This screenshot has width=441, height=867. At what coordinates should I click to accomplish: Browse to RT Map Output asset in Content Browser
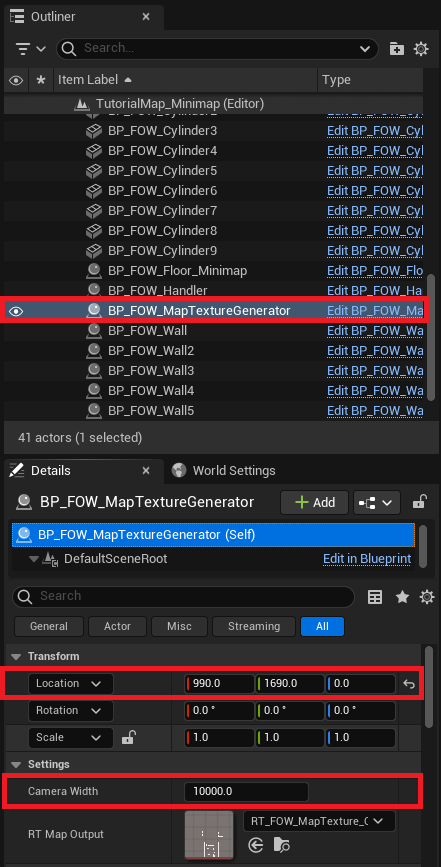(x=281, y=845)
